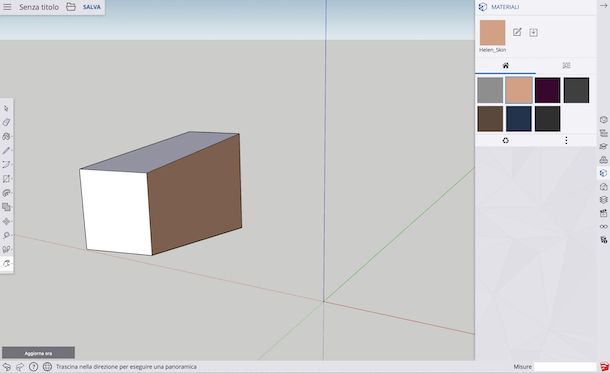Select the Push/Pull tool
Viewport: 610px width, 373px height.
[6, 193]
